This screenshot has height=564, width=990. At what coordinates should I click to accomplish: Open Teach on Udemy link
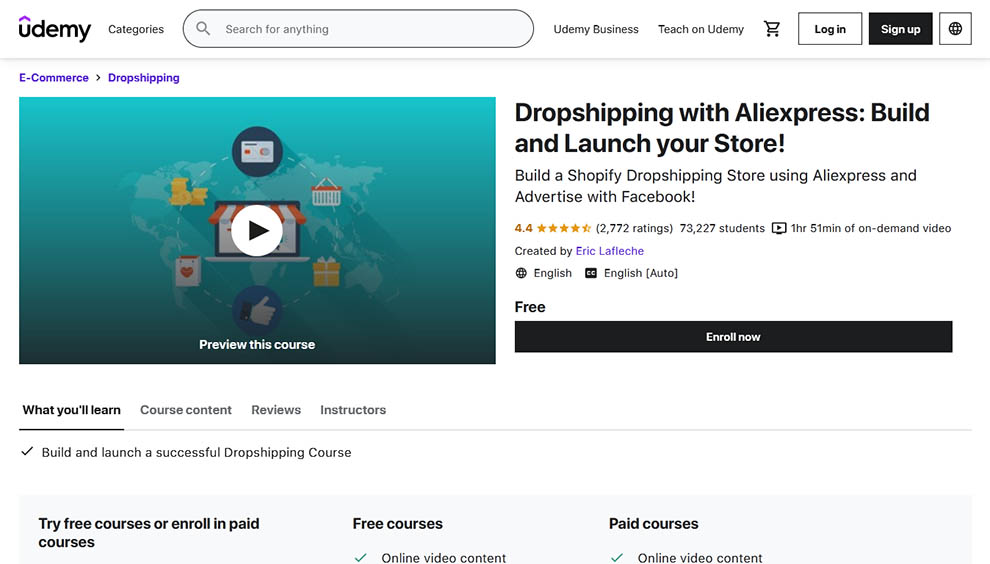coord(701,29)
